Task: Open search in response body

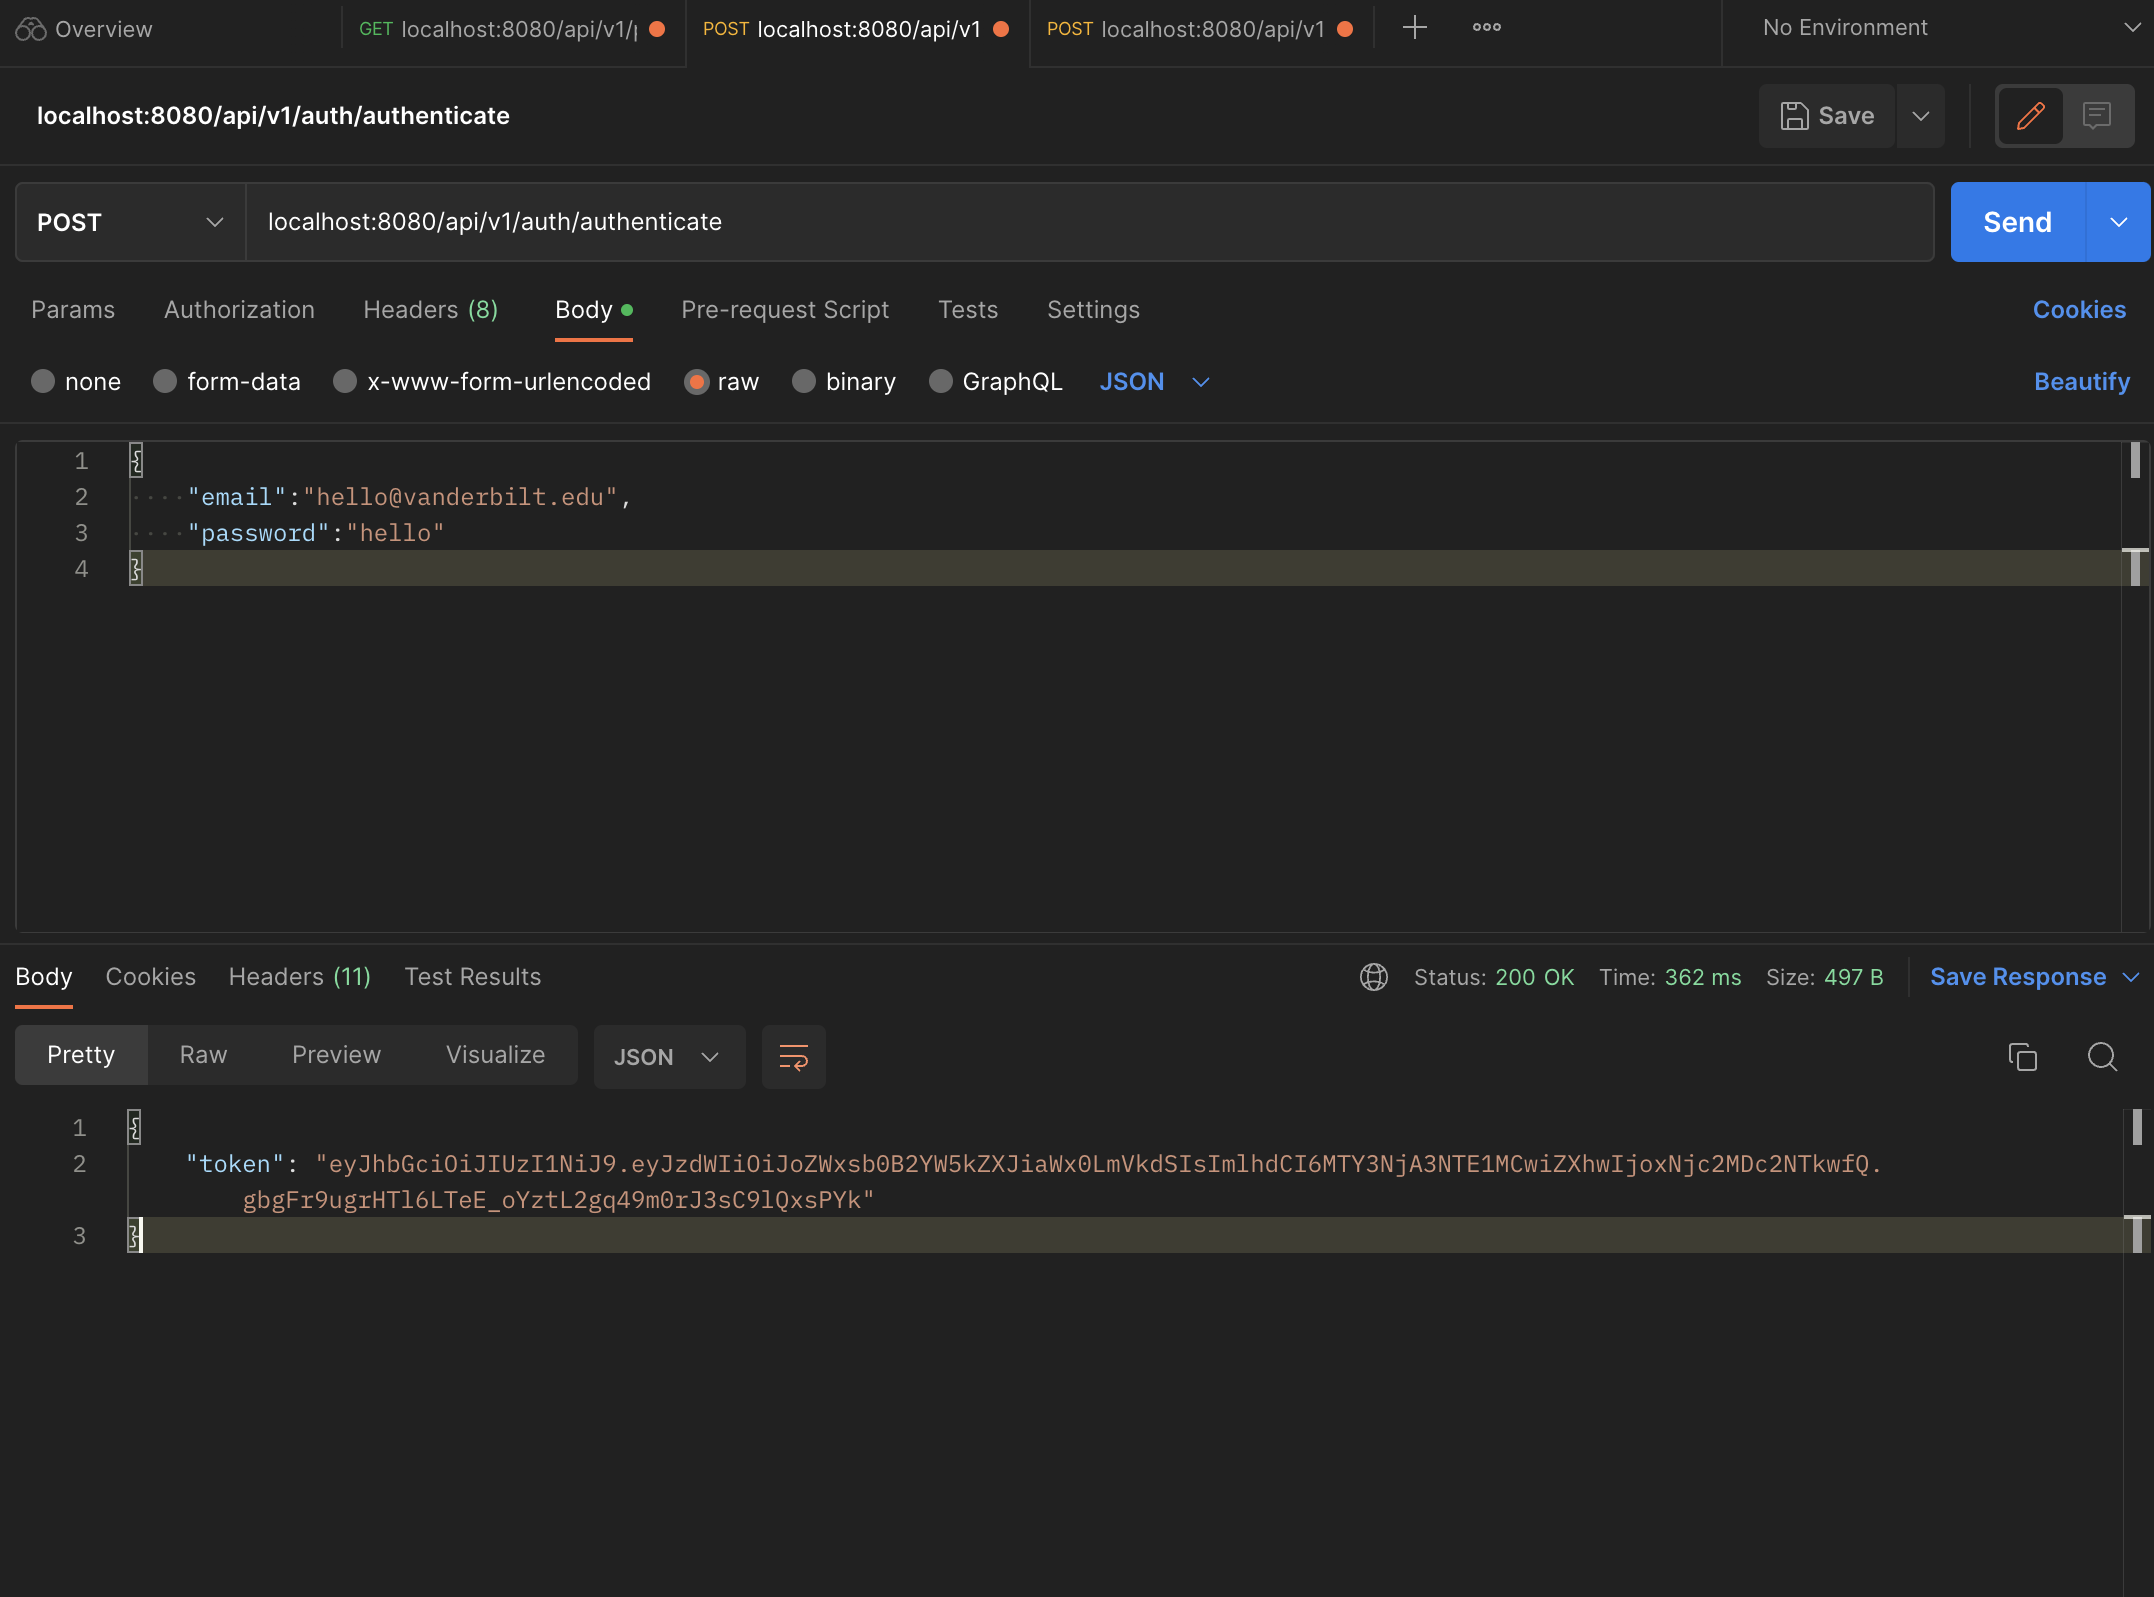Action: coord(2103,1057)
